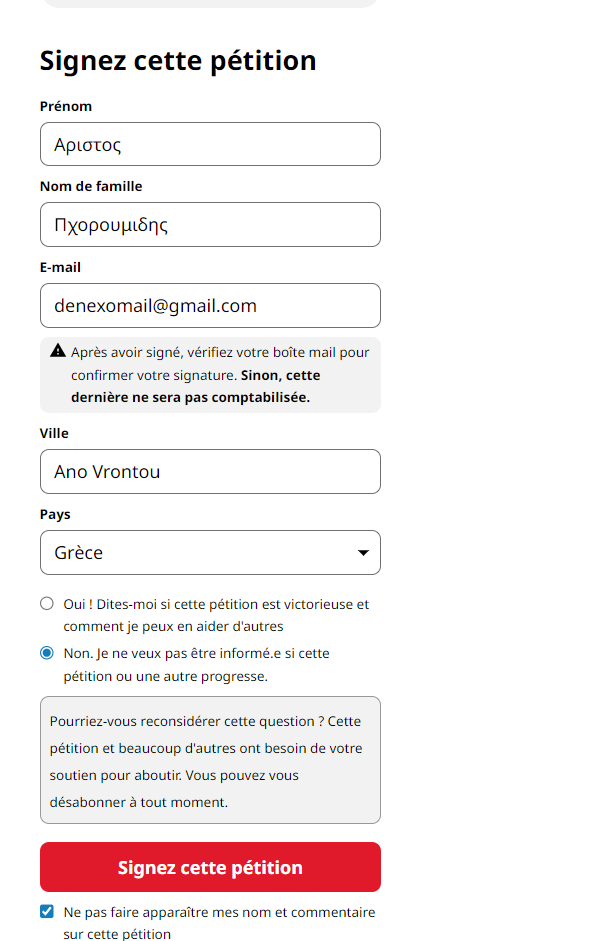This screenshot has height=941, width=601.
Task: Click the bold 'Sinon, cette dernière' warning text
Action: 280,376
